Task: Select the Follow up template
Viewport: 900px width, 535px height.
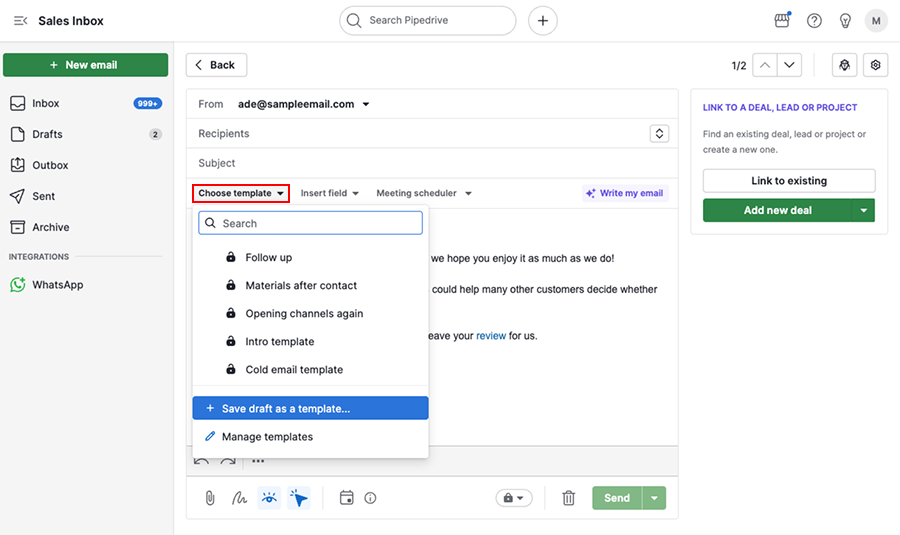Action: click(x=311, y=257)
